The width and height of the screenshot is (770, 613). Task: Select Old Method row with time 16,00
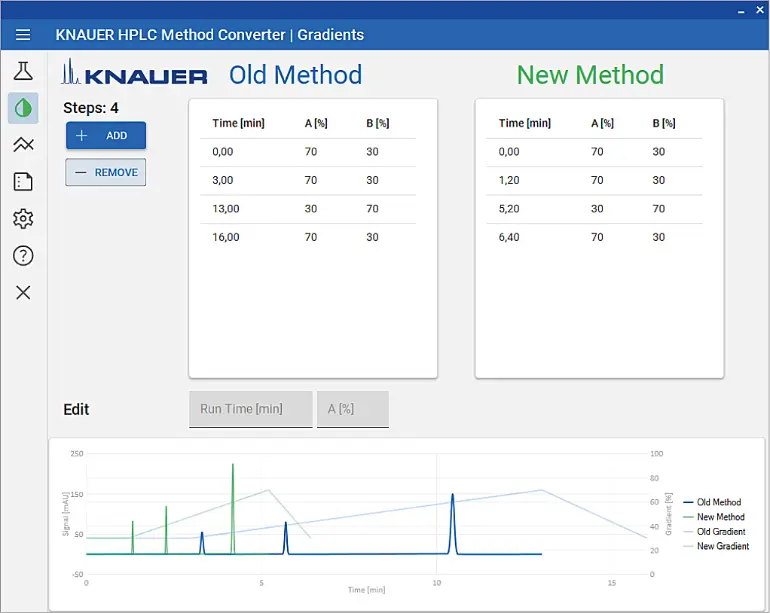click(308, 237)
